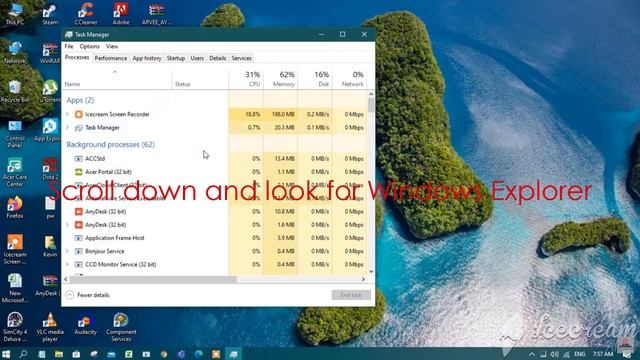Sort processes by Memory column
Image resolution: width=640 pixels, height=360 pixels.
tap(280, 79)
